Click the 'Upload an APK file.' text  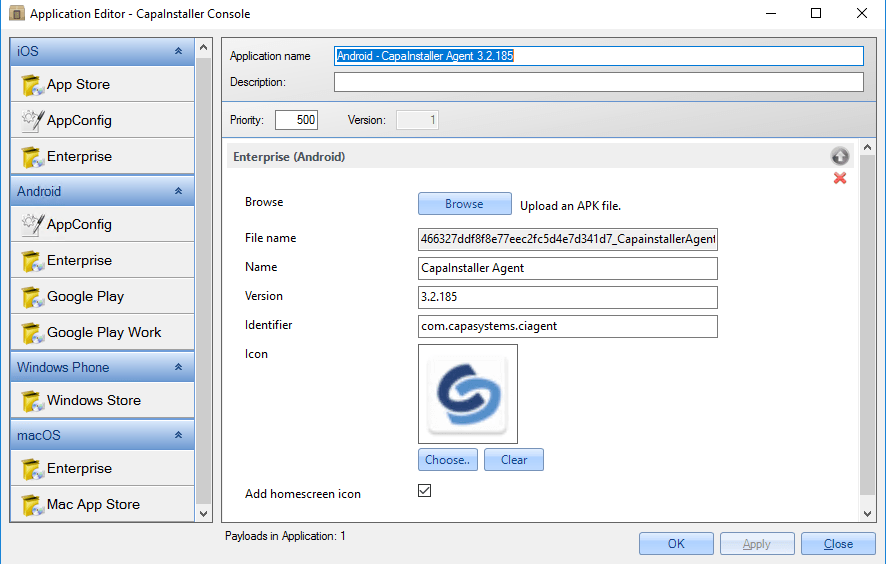[x=570, y=206]
